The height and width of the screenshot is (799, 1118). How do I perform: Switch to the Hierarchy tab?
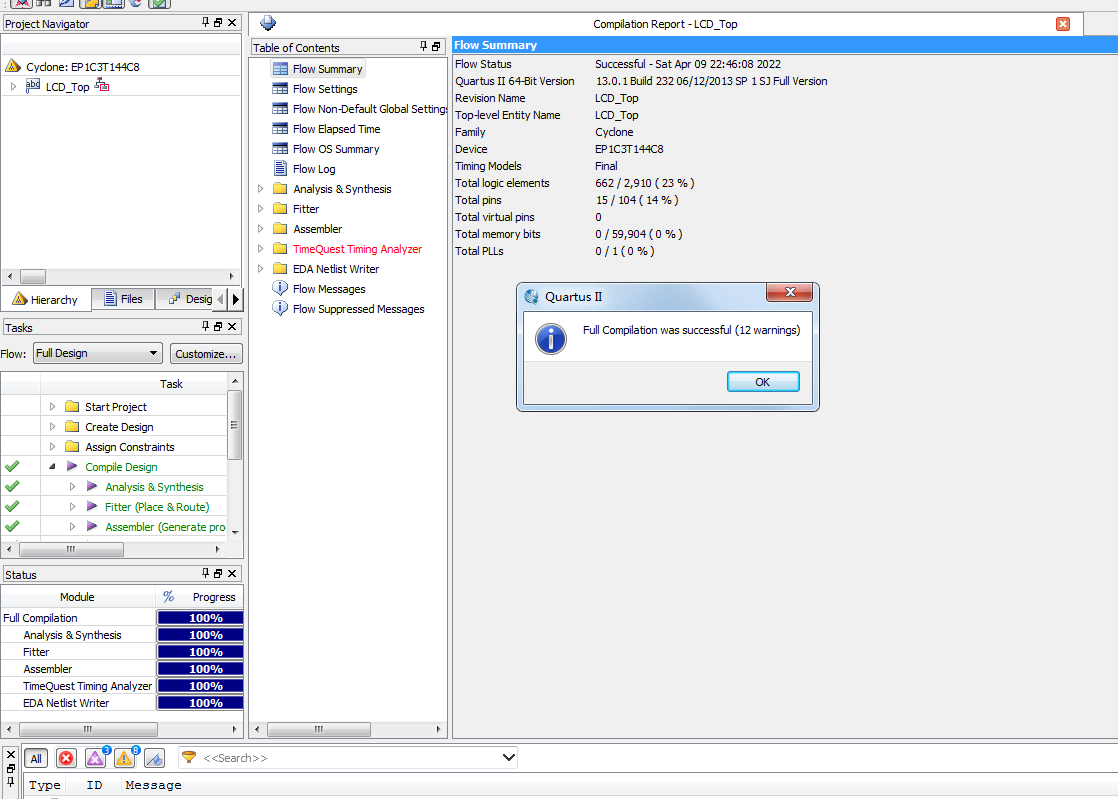click(45, 299)
